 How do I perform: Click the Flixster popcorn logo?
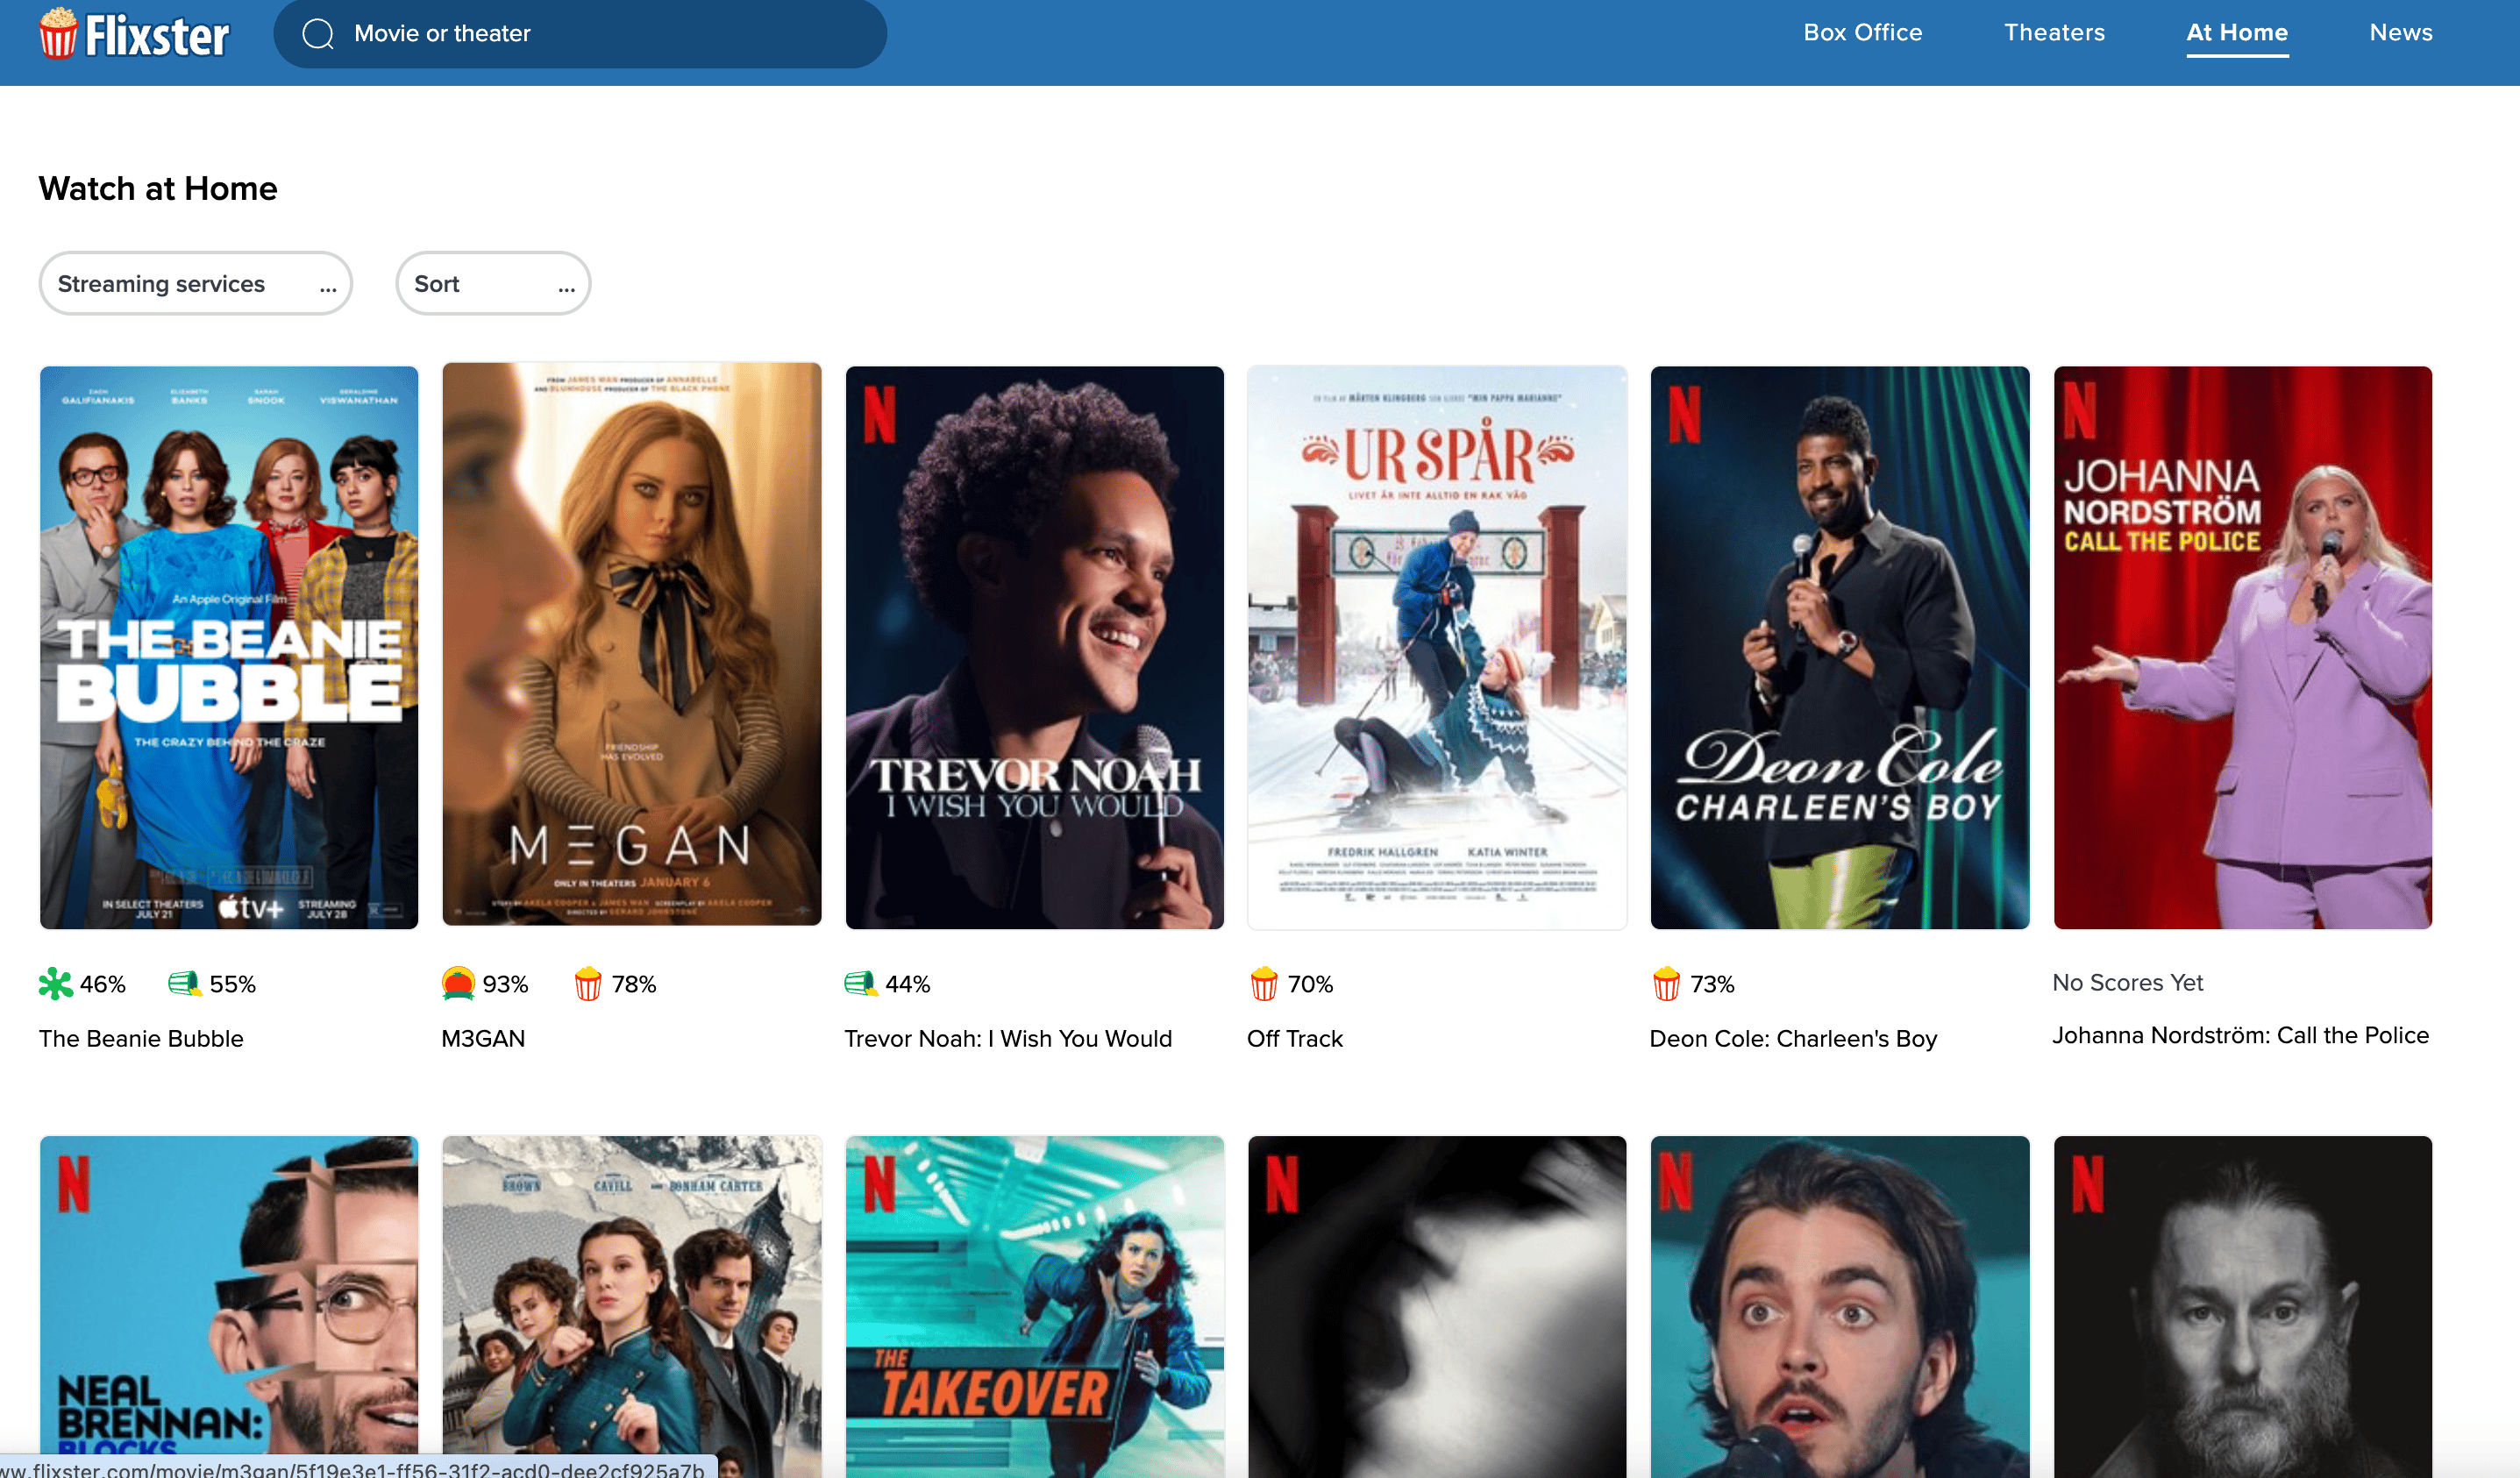[58, 34]
